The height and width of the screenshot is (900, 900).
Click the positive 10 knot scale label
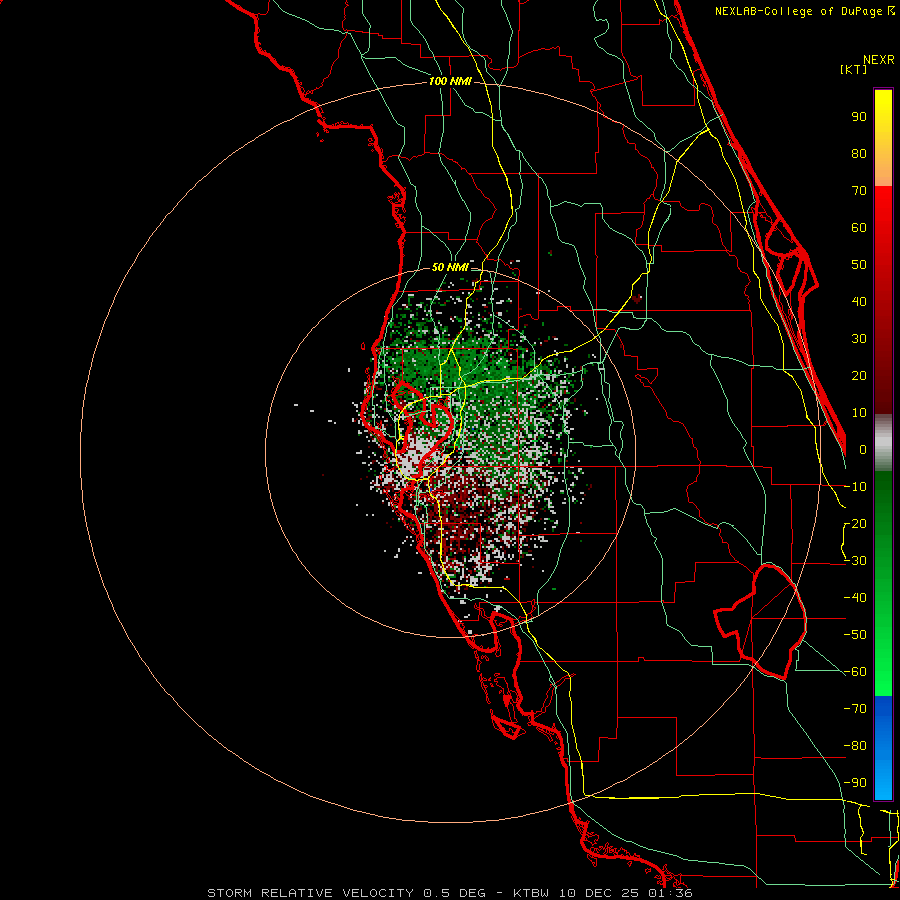859,413
